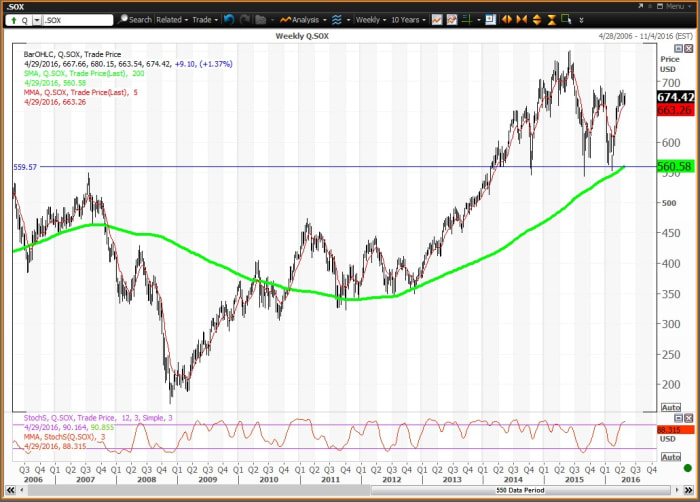700x502 pixels.
Task: Click the Search button in the toolbar
Action: [x=135, y=19]
